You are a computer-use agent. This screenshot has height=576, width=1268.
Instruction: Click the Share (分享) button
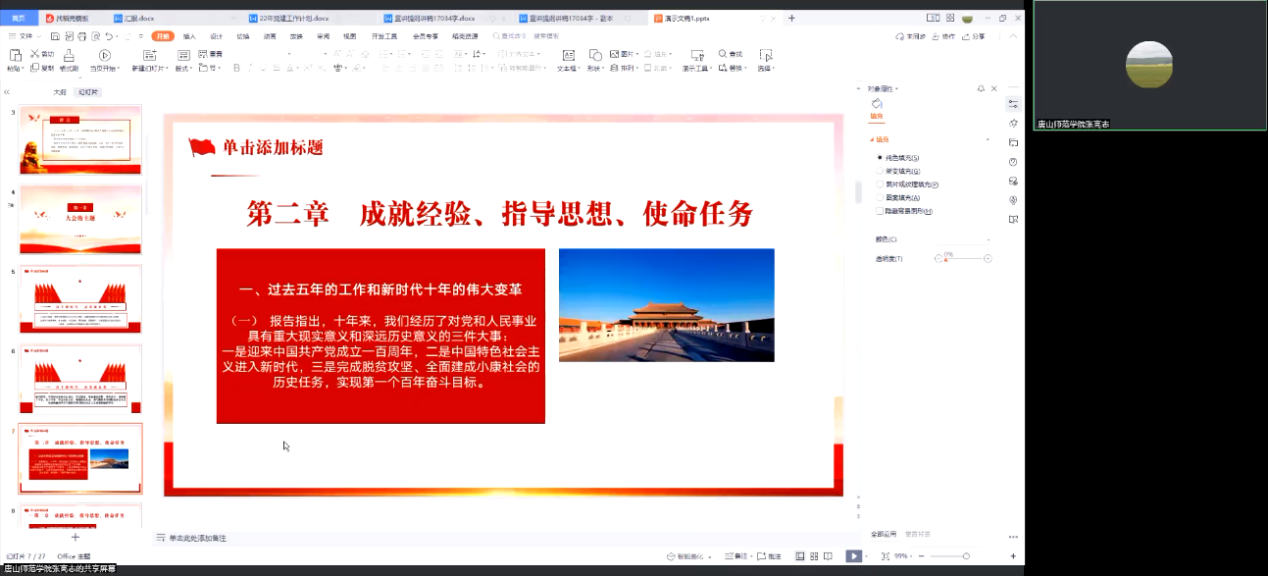click(x=973, y=36)
